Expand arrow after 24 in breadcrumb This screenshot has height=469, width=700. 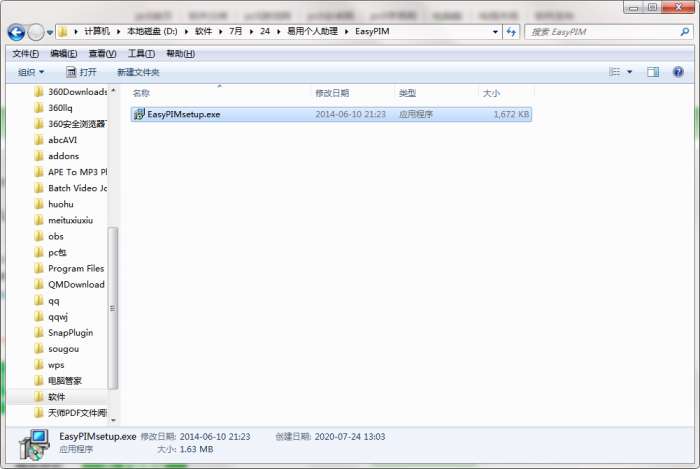pyautogui.click(x=279, y=32)
